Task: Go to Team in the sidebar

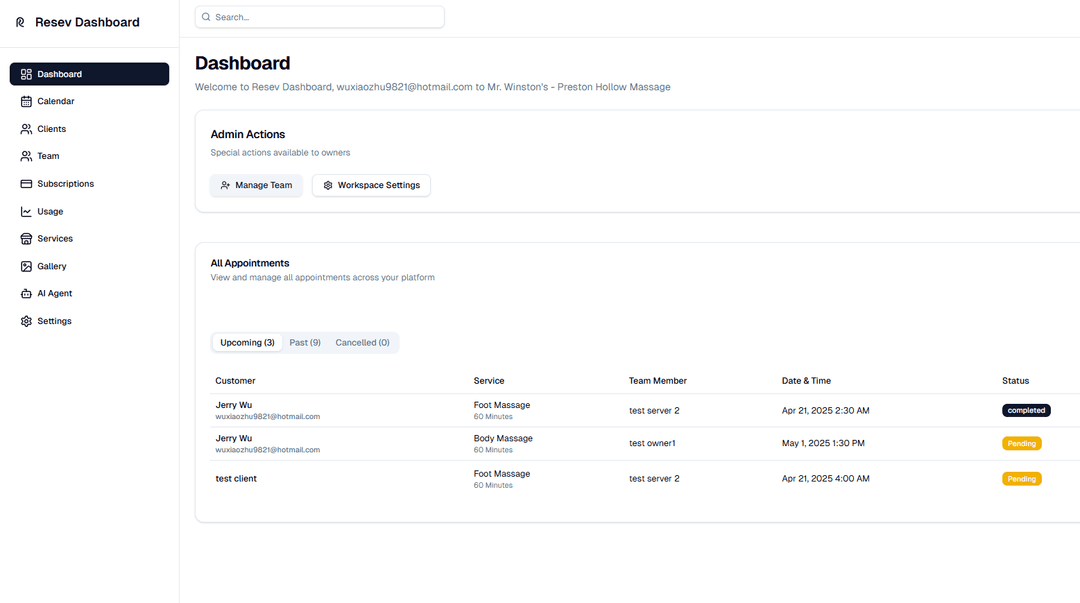Action: point(48,156)
